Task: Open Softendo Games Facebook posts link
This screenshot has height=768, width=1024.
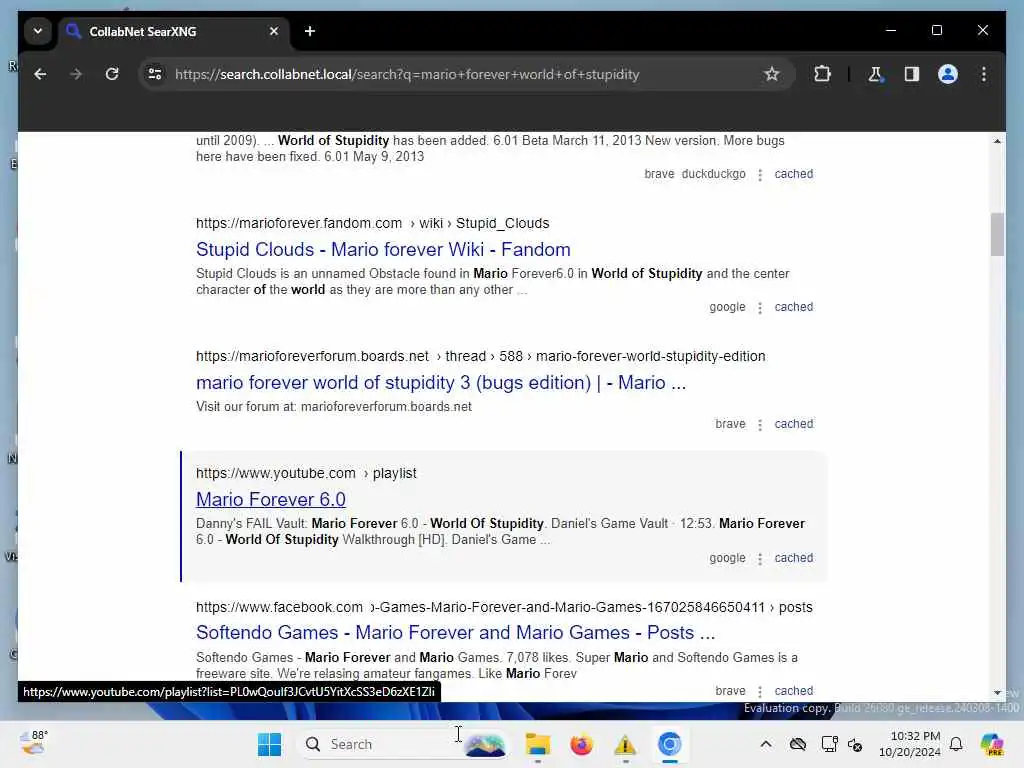Action: 456,633
